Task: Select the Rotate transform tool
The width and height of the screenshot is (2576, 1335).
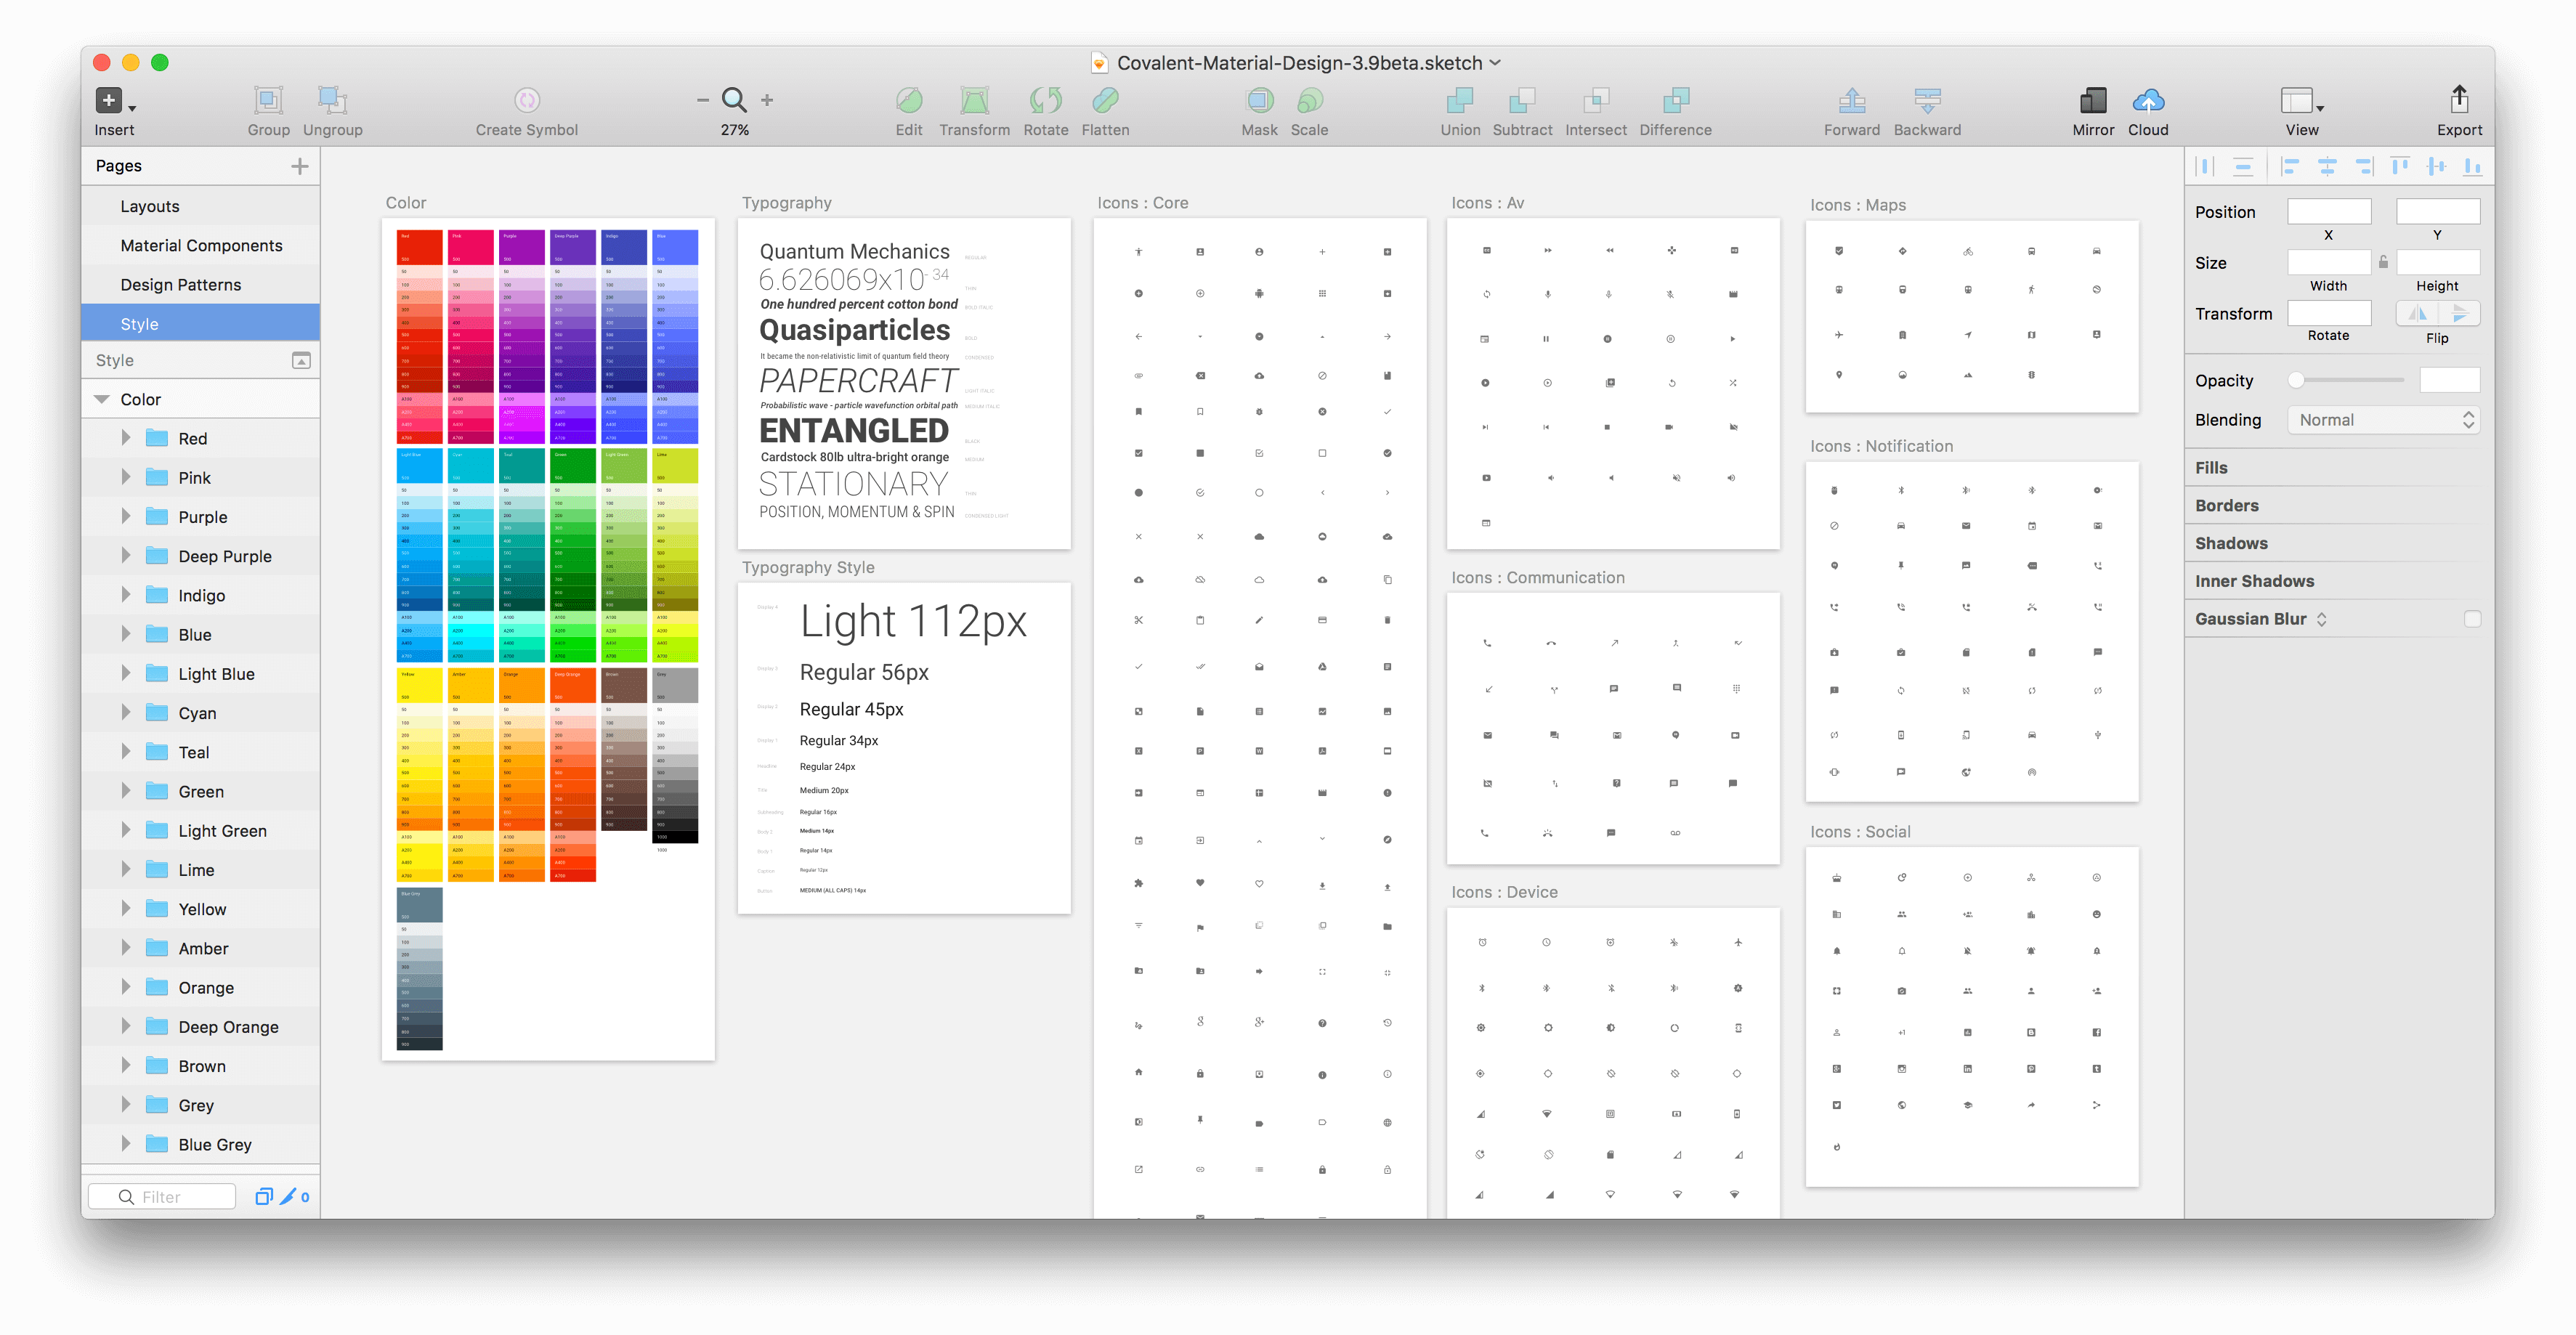Action: (1044, 107)
